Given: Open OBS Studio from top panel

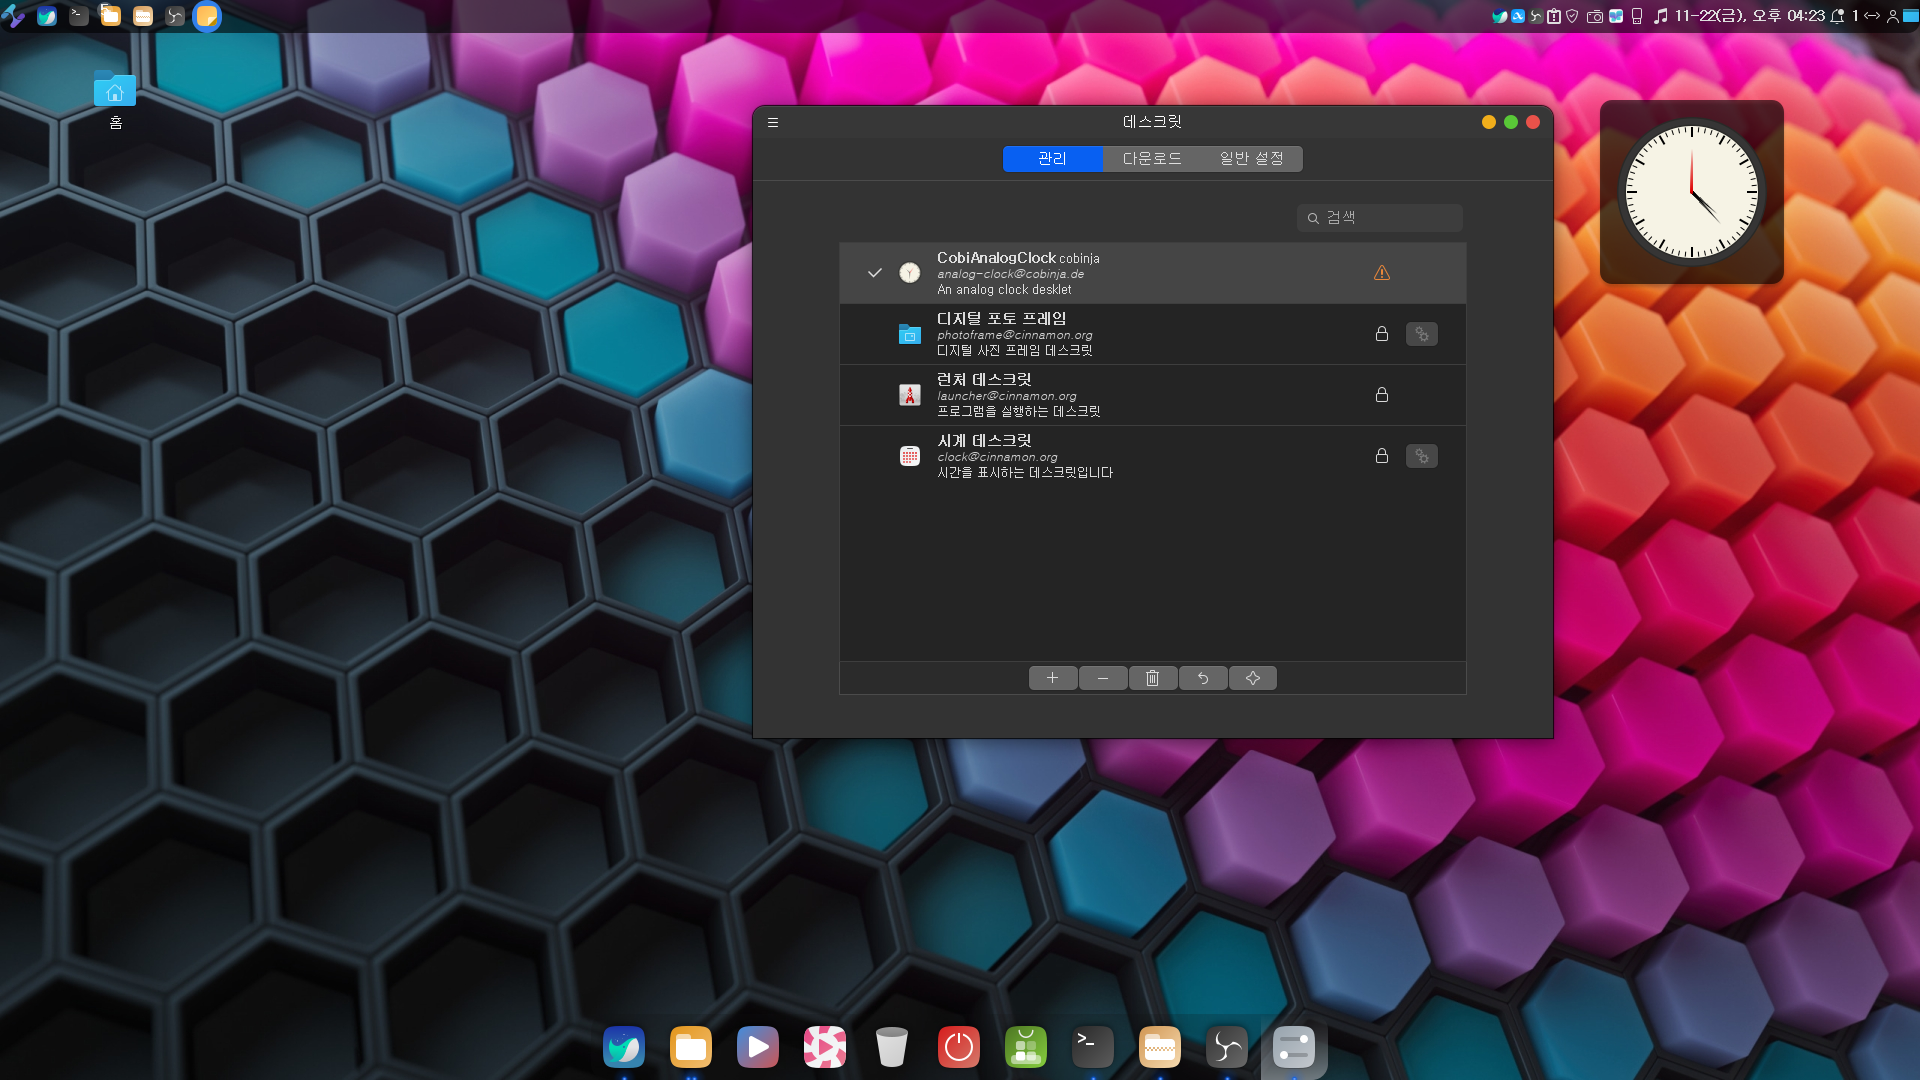Looking at the screenshot, I should (x=175, y=16).
